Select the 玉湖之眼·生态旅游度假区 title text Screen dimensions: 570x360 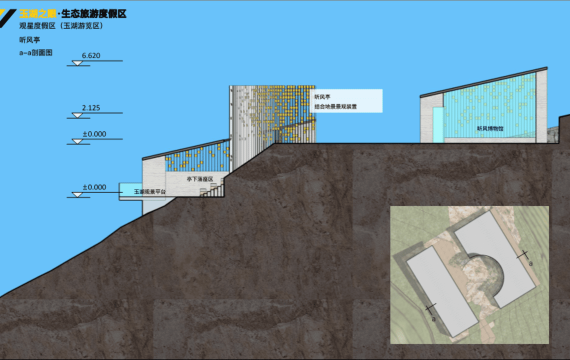(x=73, y=14)
